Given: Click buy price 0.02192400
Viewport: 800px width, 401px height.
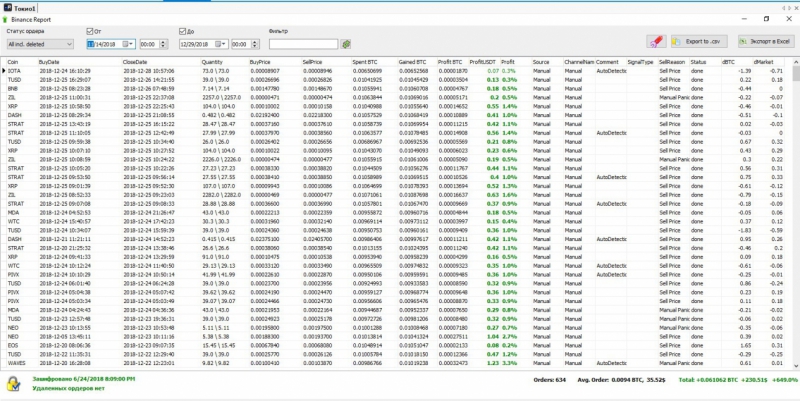Looking at the screenshot, I should (x=265, y=115).
